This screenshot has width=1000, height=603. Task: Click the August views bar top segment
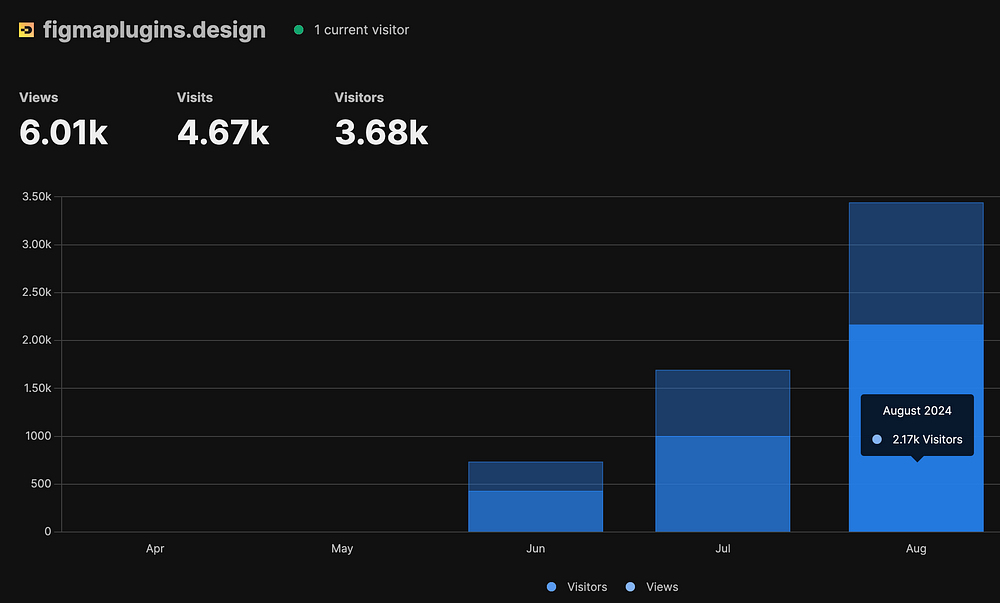916,263
